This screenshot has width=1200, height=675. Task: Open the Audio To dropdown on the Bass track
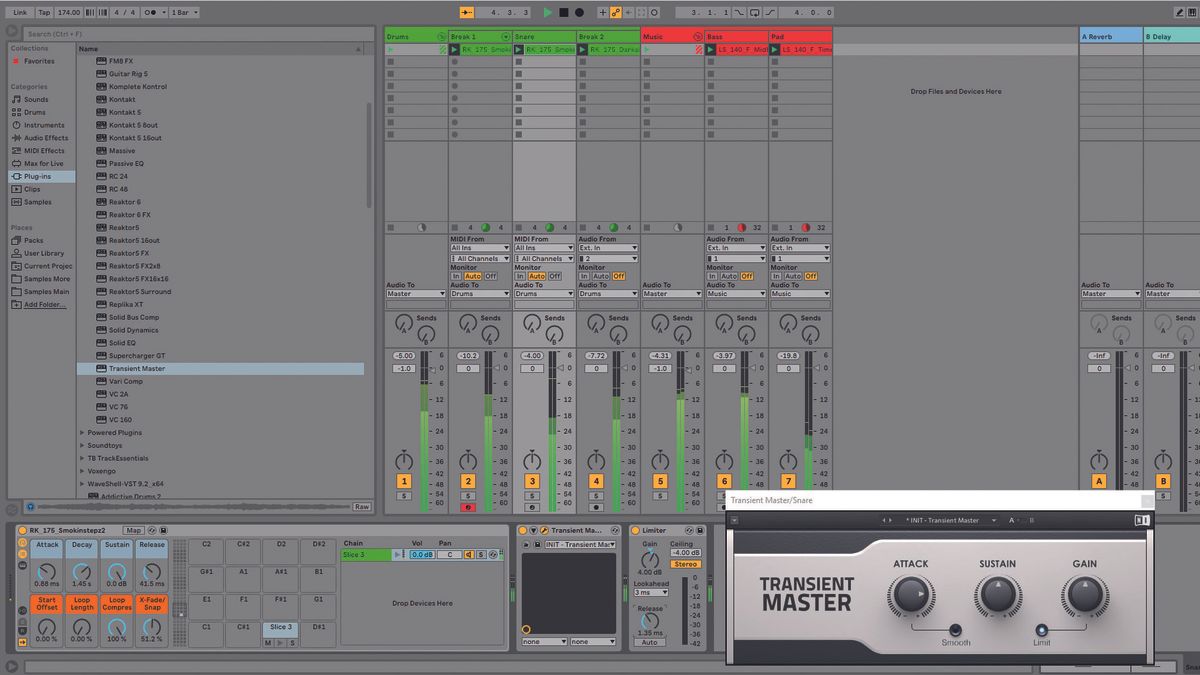tap(733, 294)
